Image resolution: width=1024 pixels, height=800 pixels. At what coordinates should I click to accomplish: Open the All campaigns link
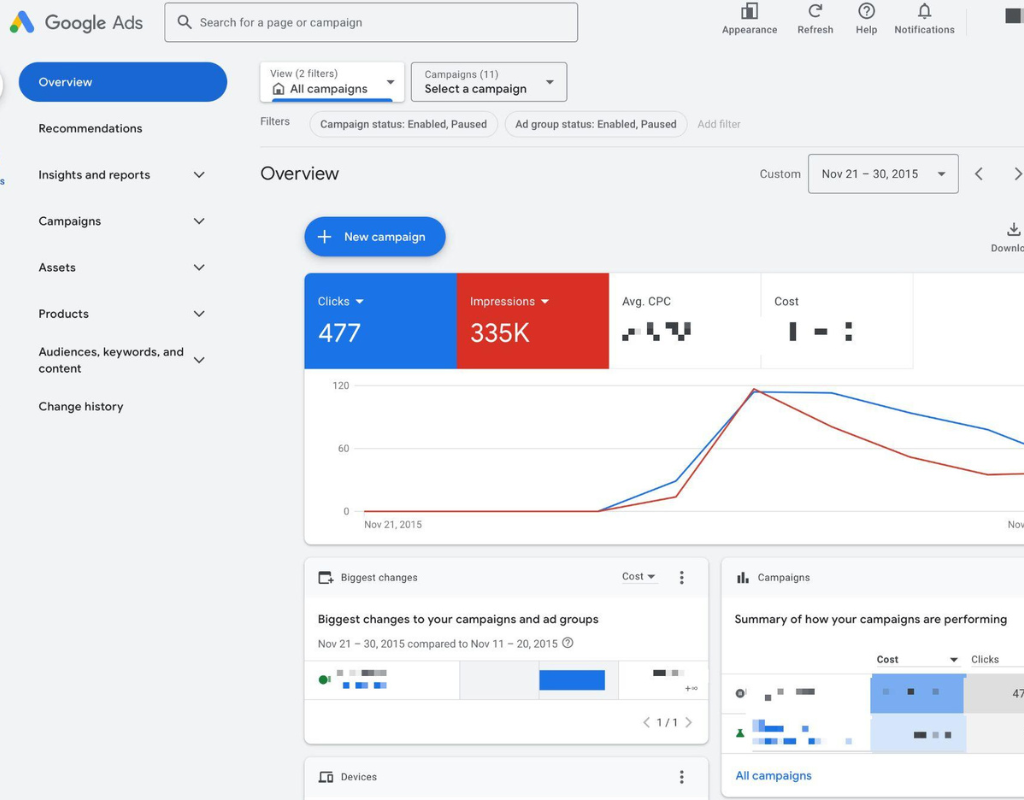point(773,776)
